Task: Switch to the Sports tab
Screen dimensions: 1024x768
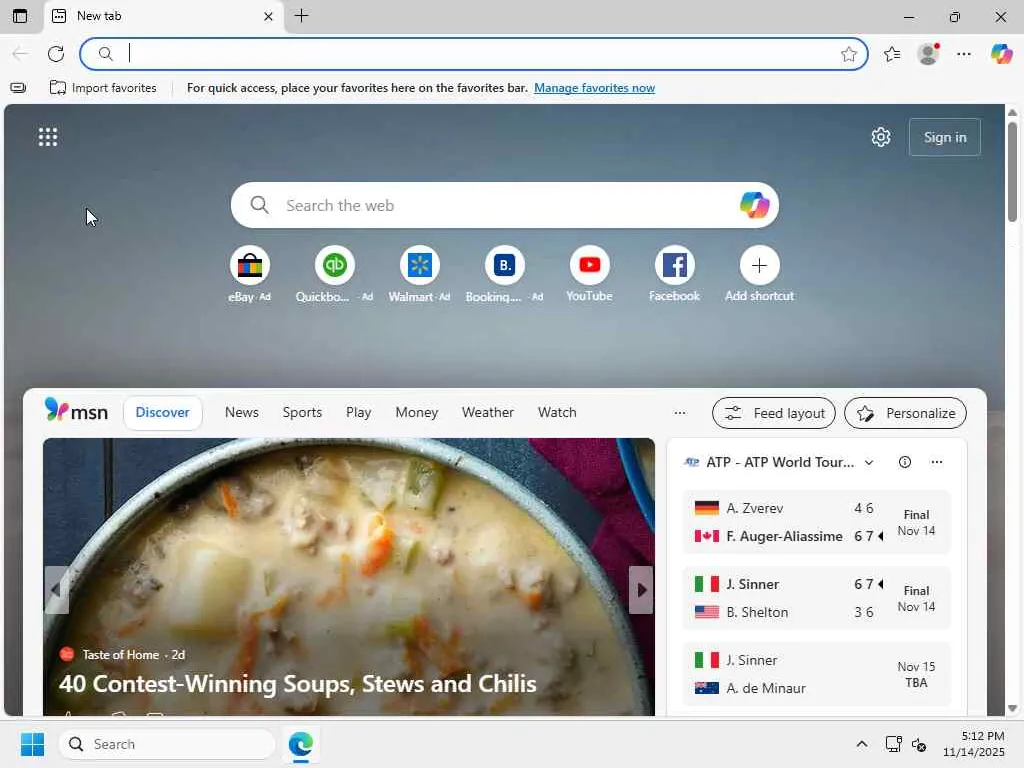Action: pos(302,413)
